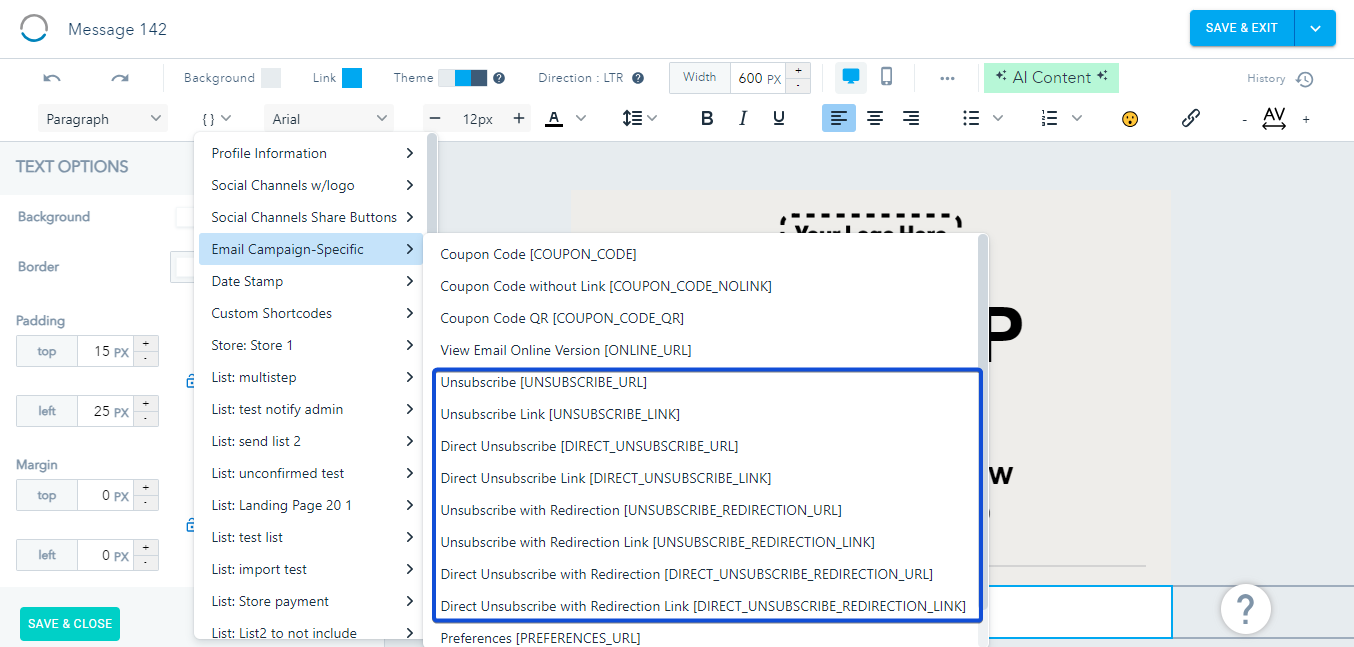Increase letter spacing plus button
The image size is (1354, 647).
[x=1306, y=120]
